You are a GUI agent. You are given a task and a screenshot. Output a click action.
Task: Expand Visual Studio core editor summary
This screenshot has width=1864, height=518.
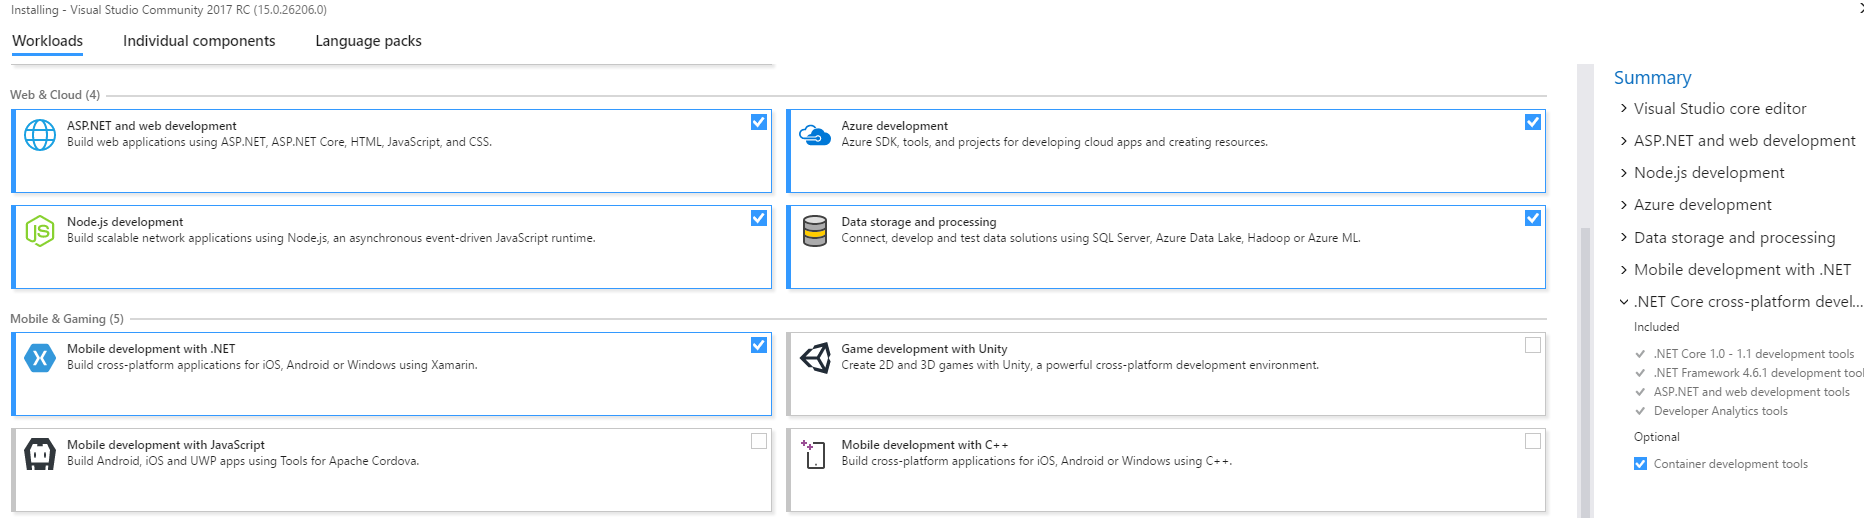point(1624,109)
